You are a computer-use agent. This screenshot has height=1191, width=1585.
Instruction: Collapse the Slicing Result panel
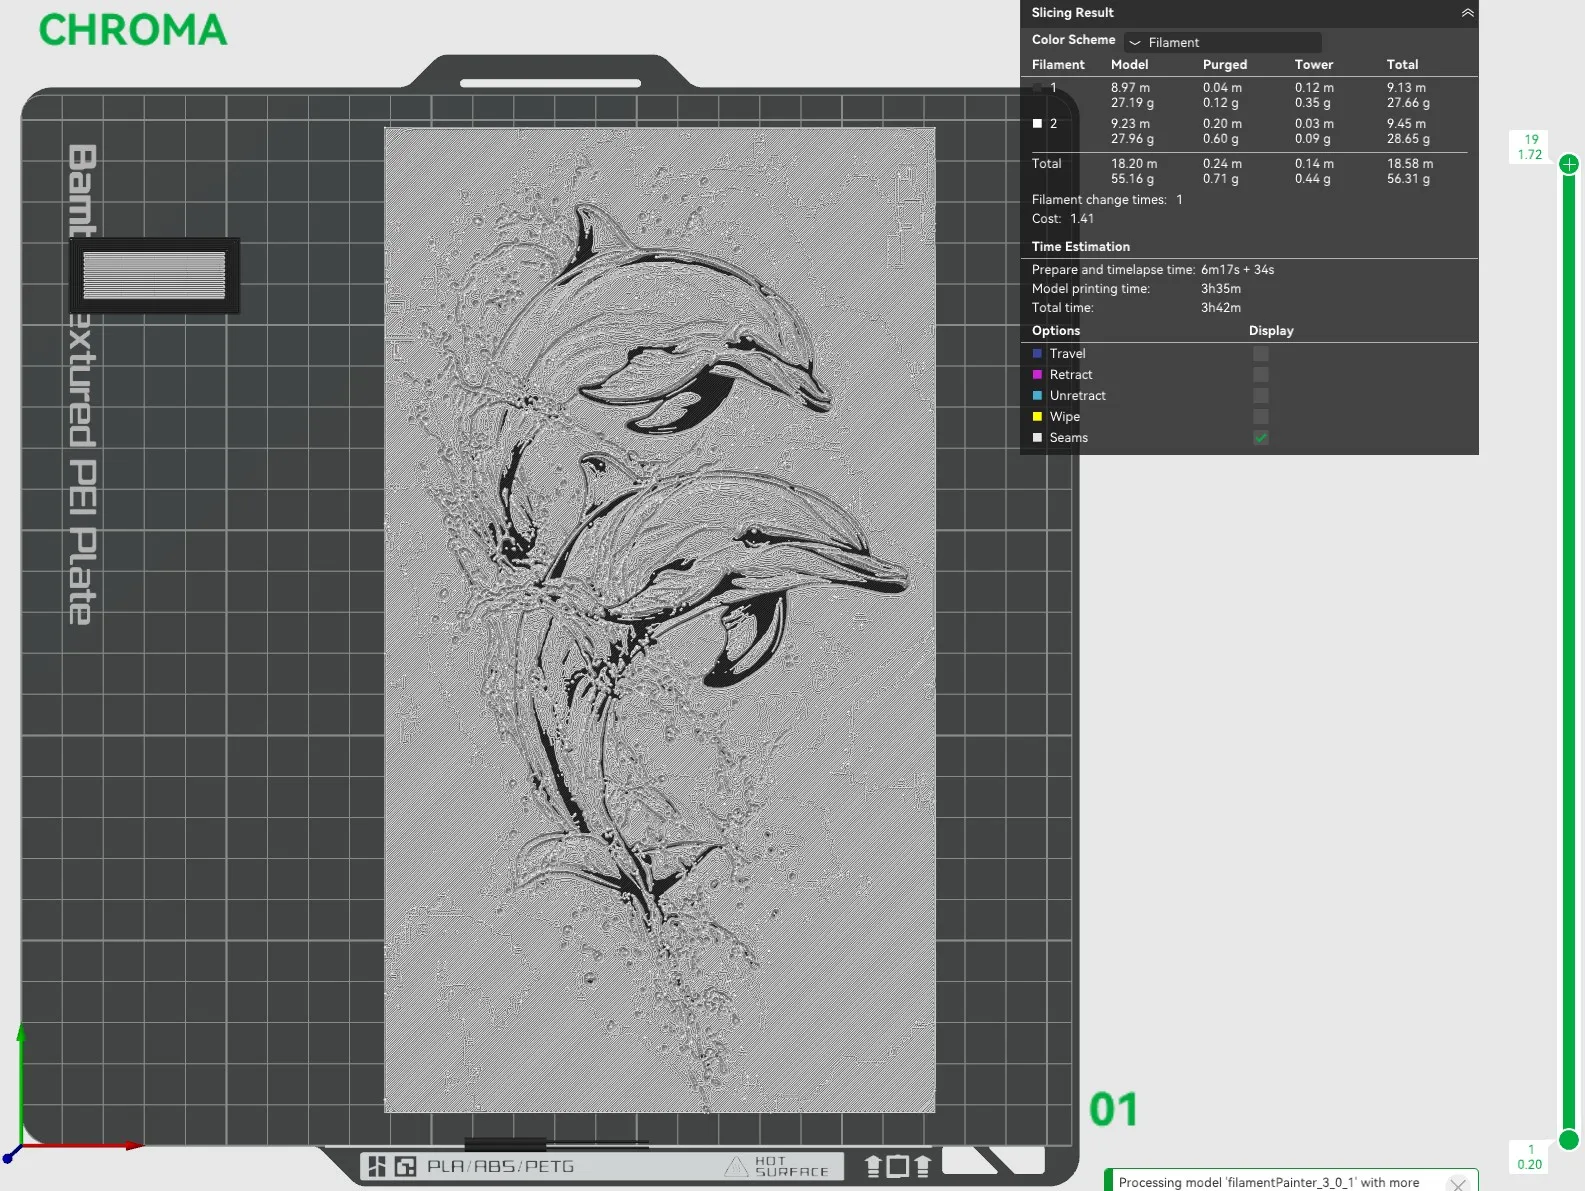1467,13
